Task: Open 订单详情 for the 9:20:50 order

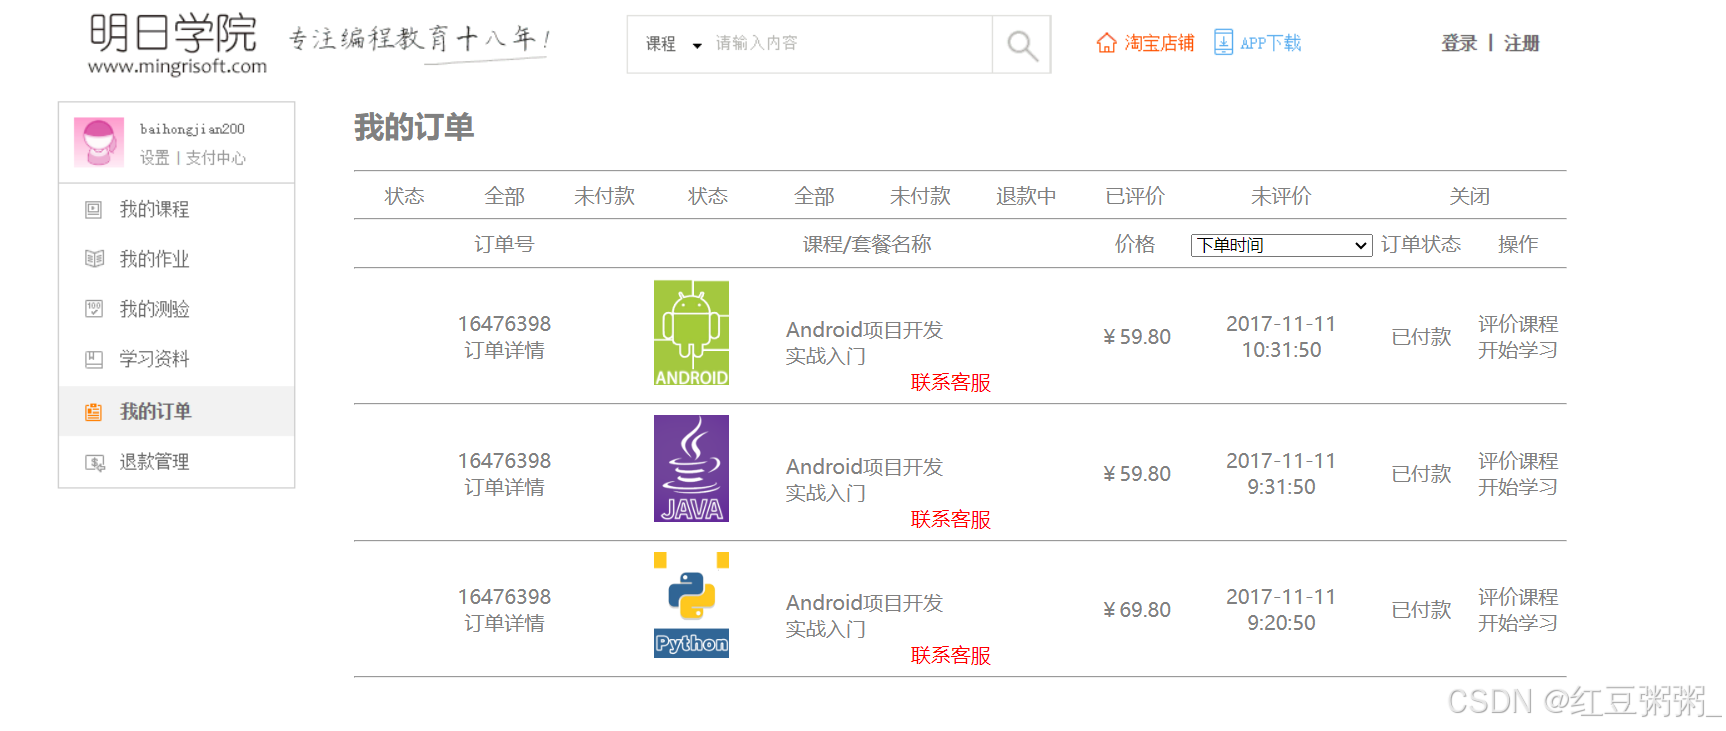Action: (504, 623)
